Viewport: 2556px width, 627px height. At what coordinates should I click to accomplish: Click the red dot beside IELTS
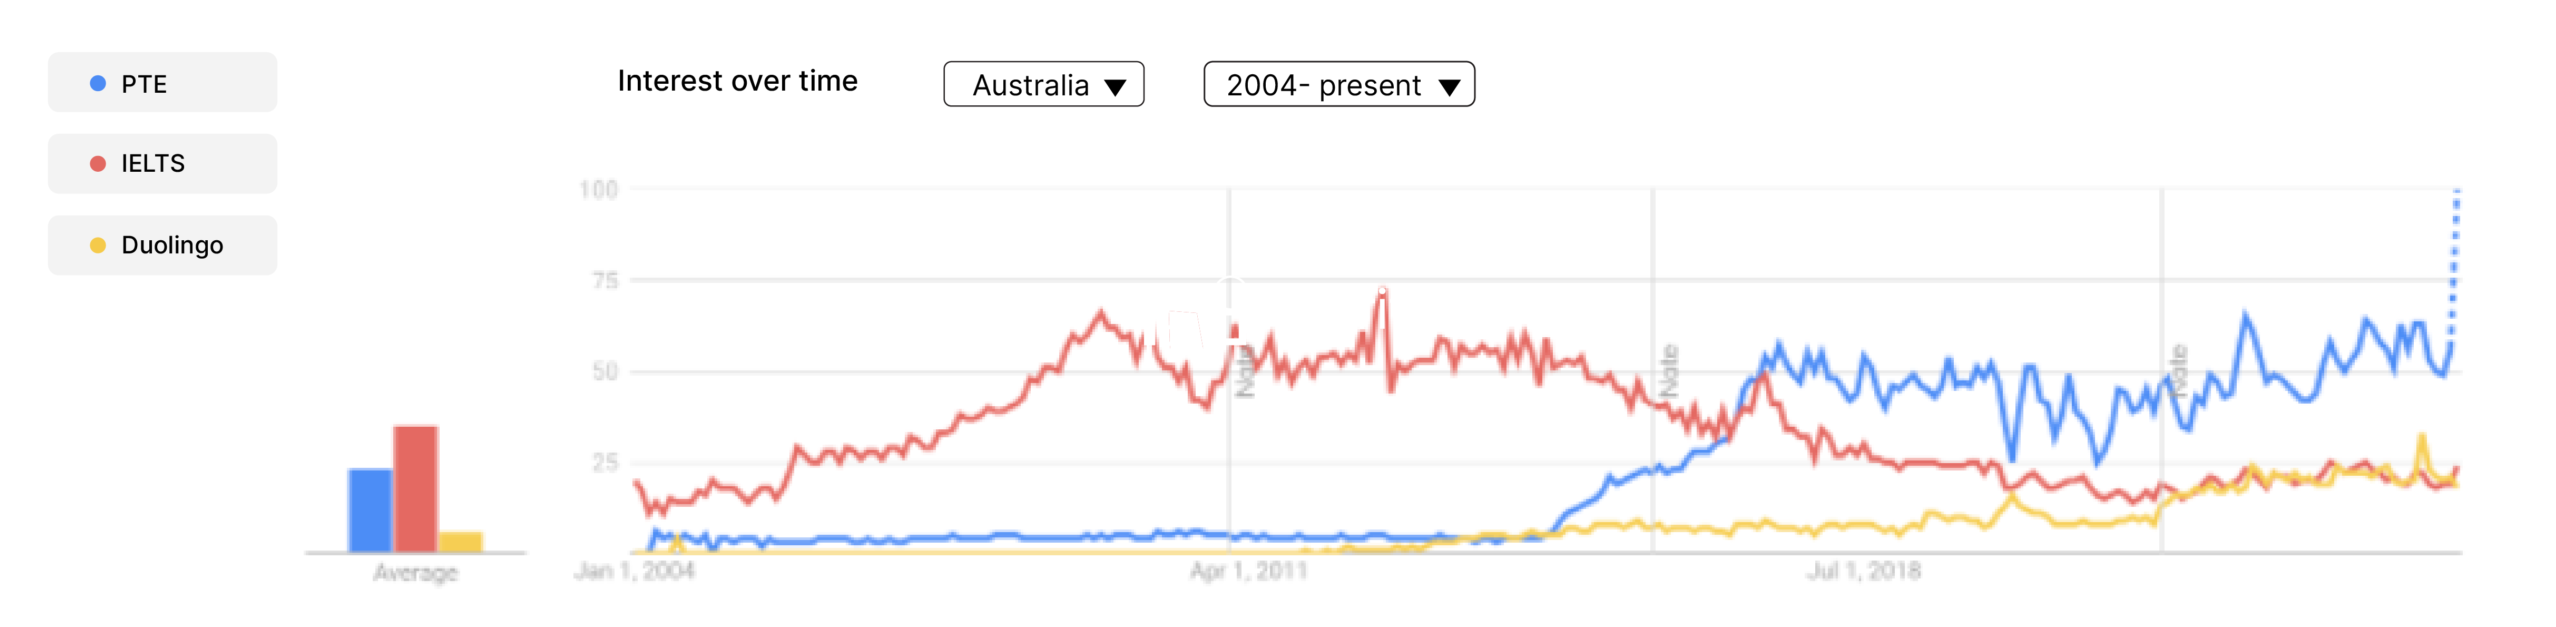coord(98,163)
